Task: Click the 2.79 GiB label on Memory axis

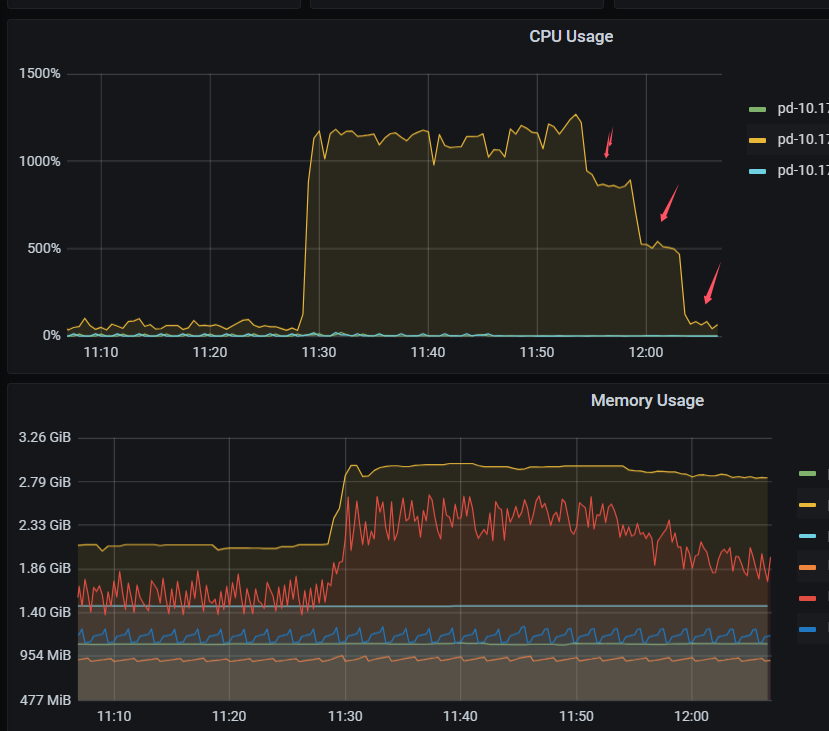Action: 44,482
